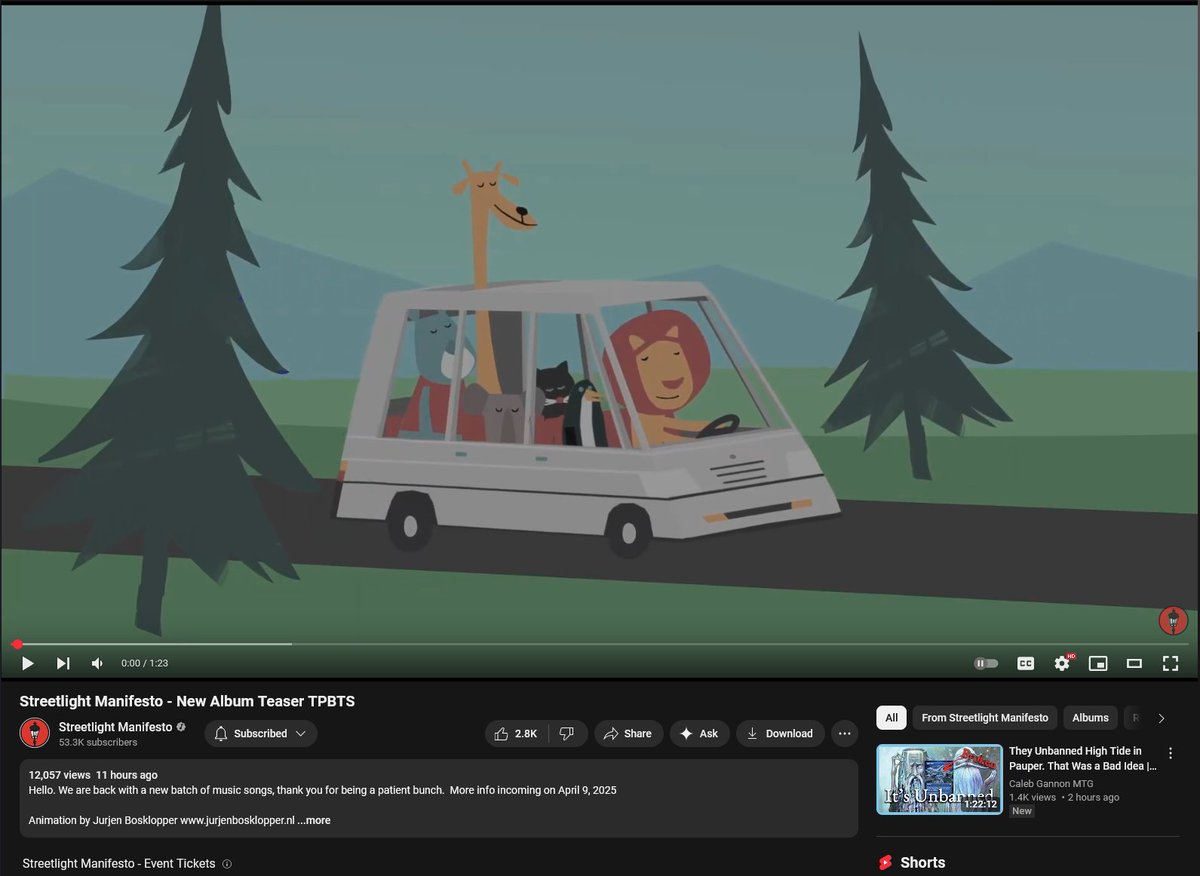The image size is (1200, 876).
Task: Dislike this video
Action: point(567,733)
